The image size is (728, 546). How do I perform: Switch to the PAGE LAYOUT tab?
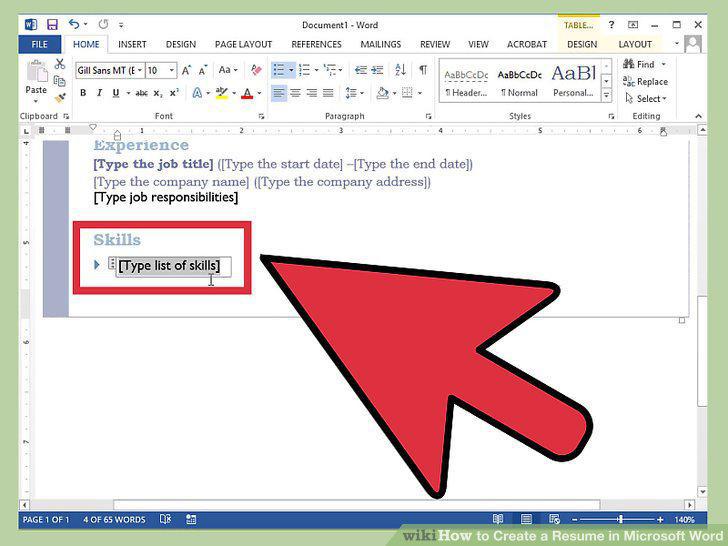pos(243,45)
